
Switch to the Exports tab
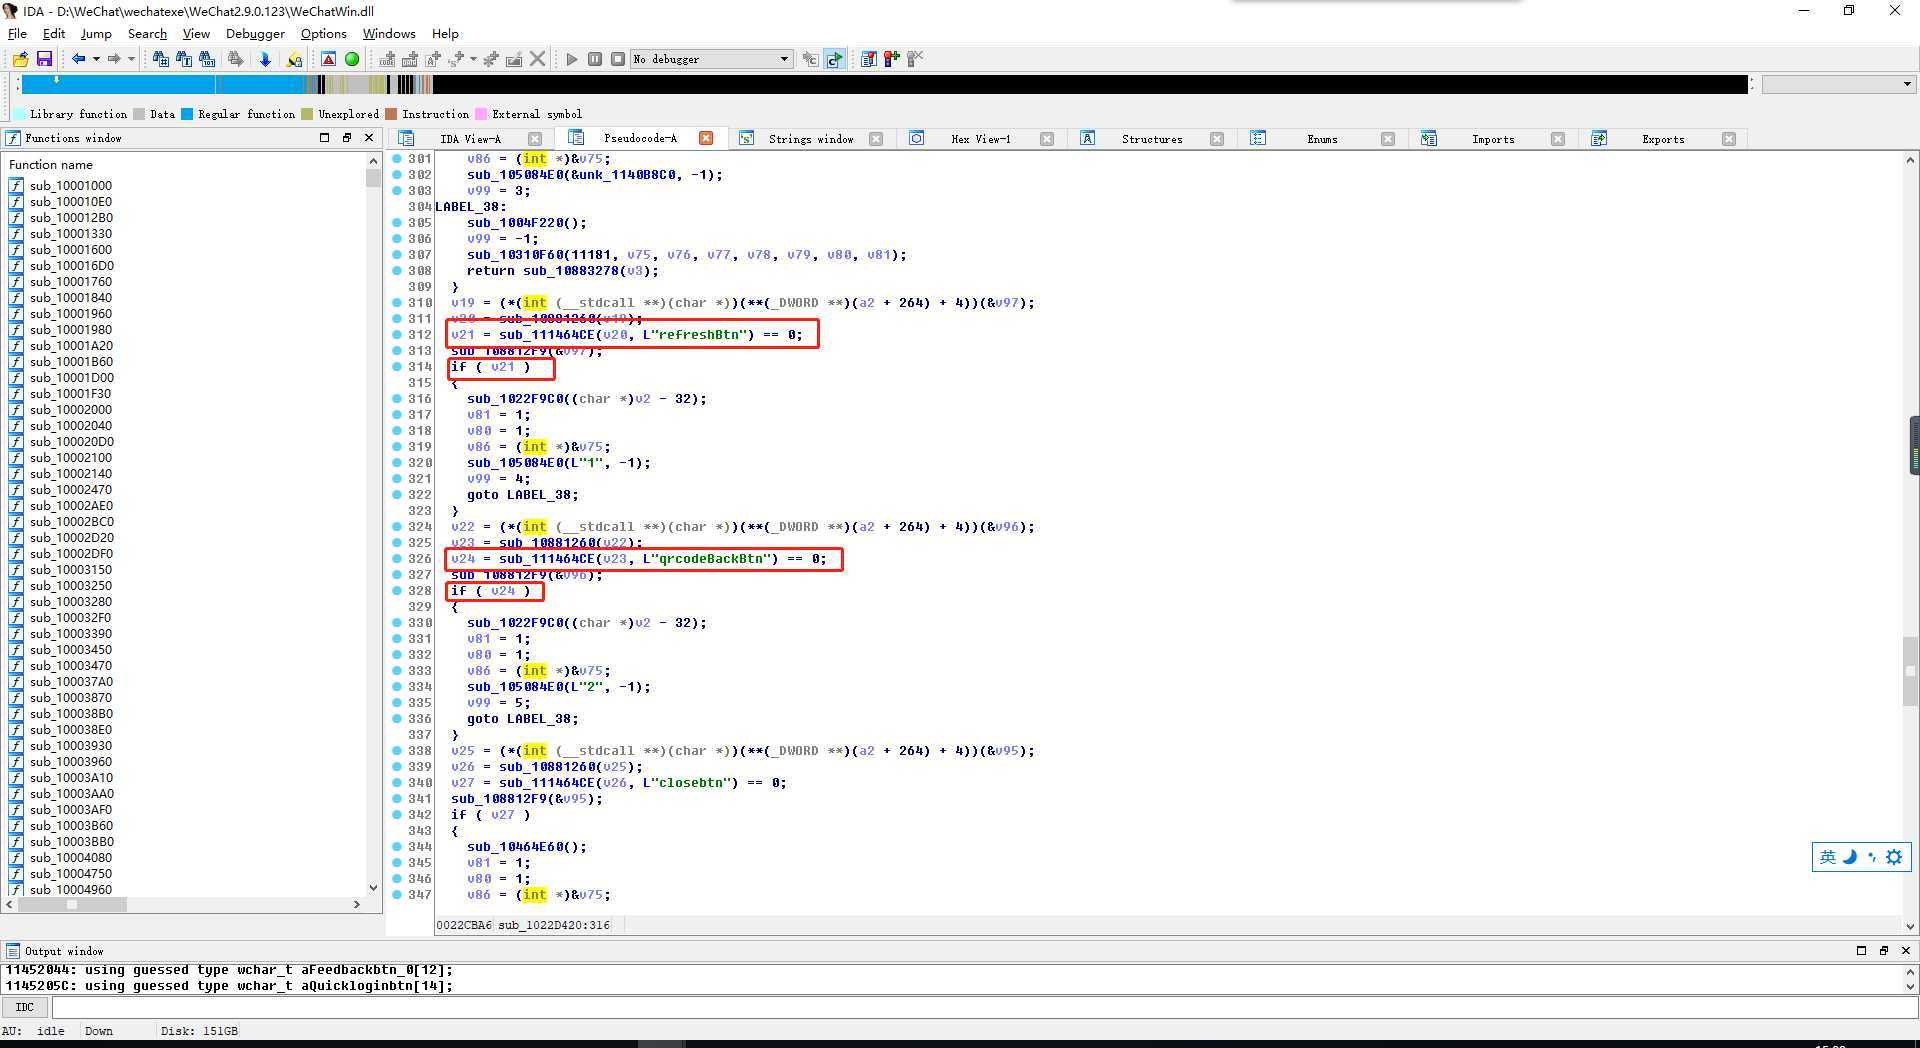tap(1663, 139)
